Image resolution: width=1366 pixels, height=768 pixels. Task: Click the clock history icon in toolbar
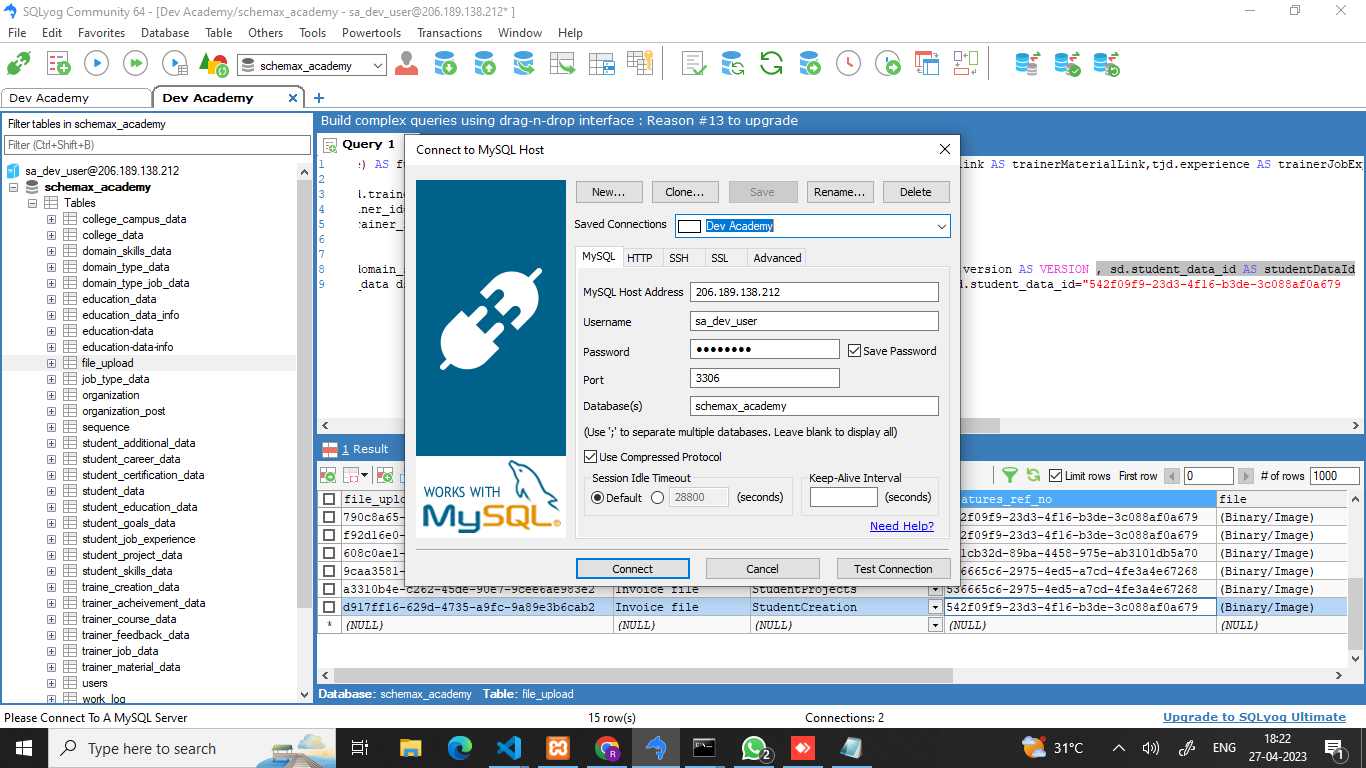tap(848, 65)
